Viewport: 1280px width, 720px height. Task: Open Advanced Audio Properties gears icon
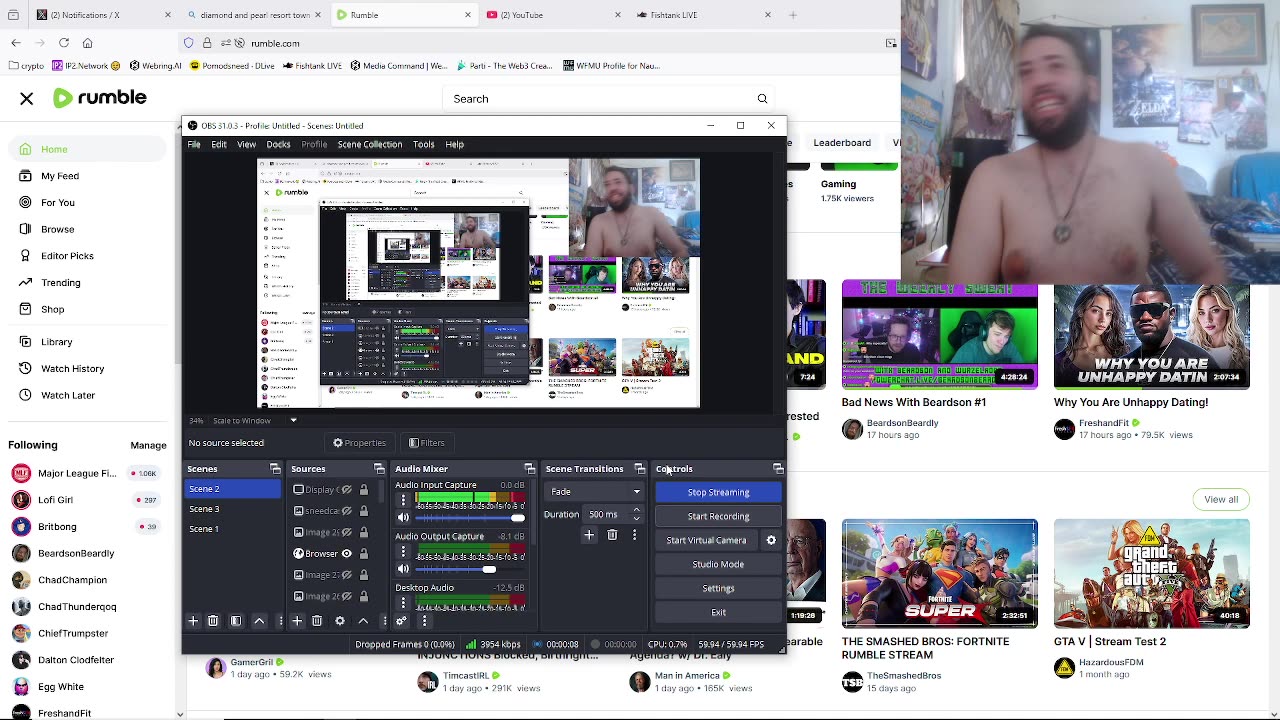[402, 621]
